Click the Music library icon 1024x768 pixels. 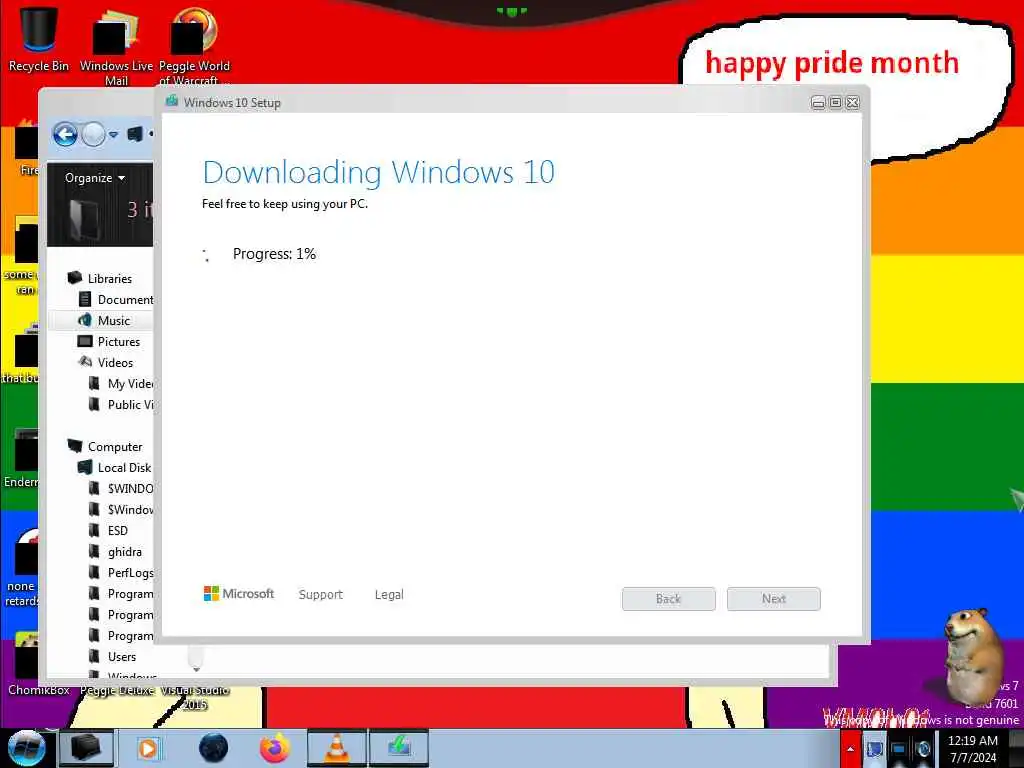85,320
